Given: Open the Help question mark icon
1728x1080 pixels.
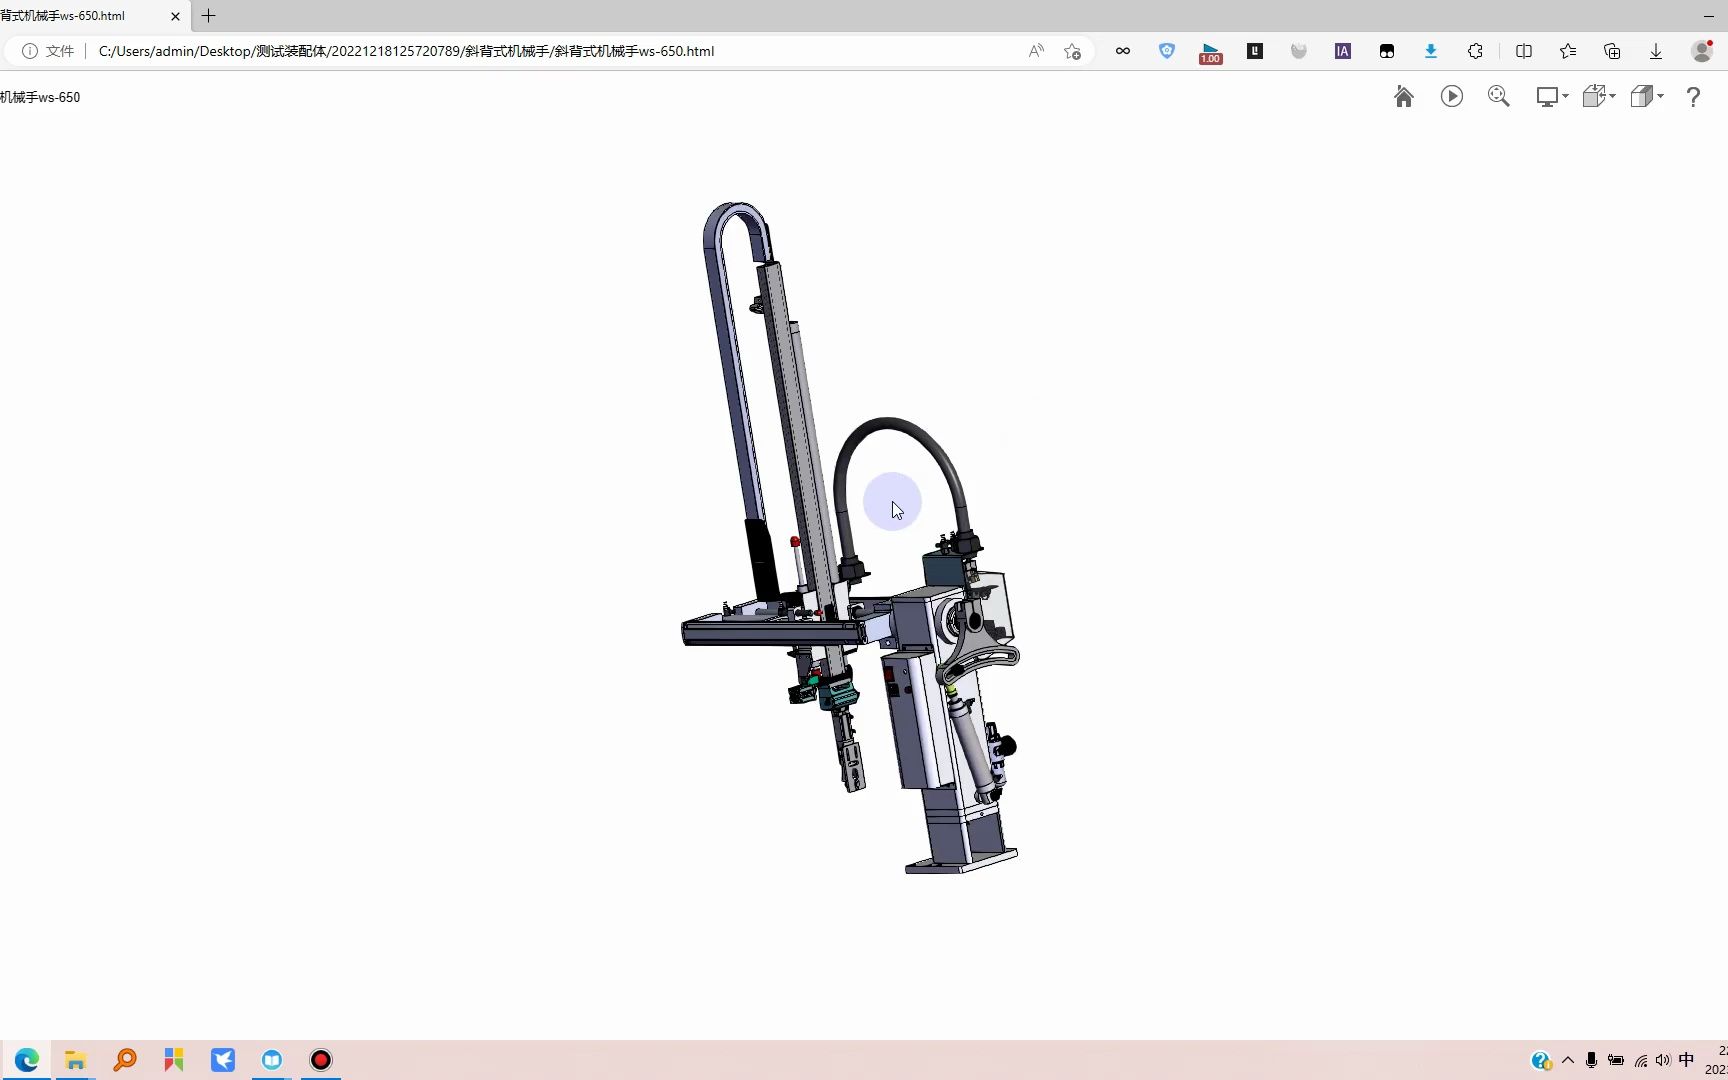Looking at the screenshot, I should coord(1693,97).
